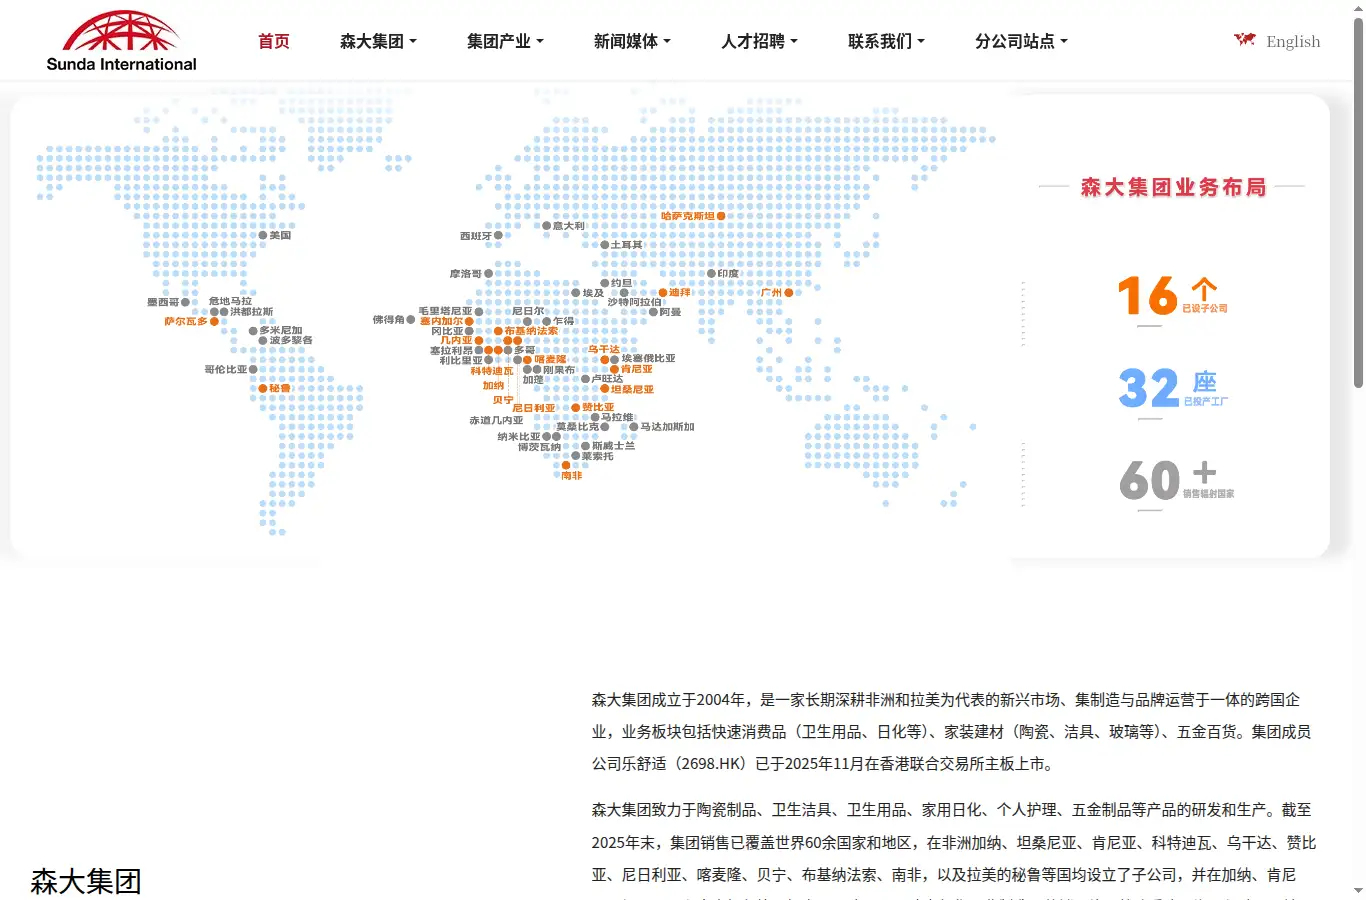Click the 32 座 已投产工厂 statistic
Image resolution: width=1366 pixels, height=900 pixels.
[1172, 388]
